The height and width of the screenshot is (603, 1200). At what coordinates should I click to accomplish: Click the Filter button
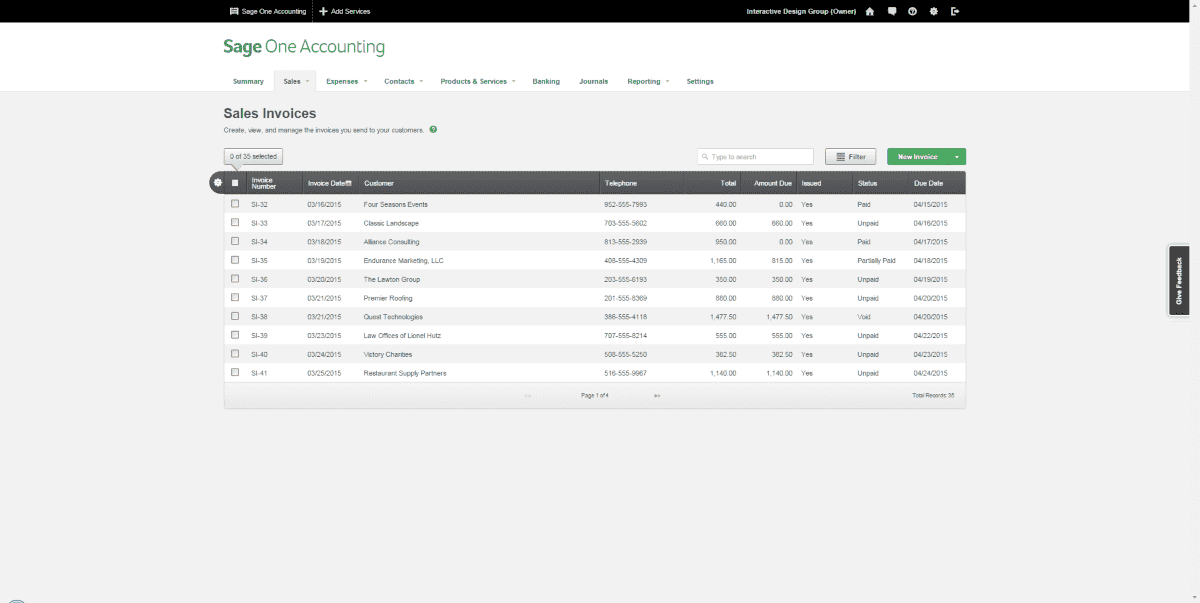(850, 157)
